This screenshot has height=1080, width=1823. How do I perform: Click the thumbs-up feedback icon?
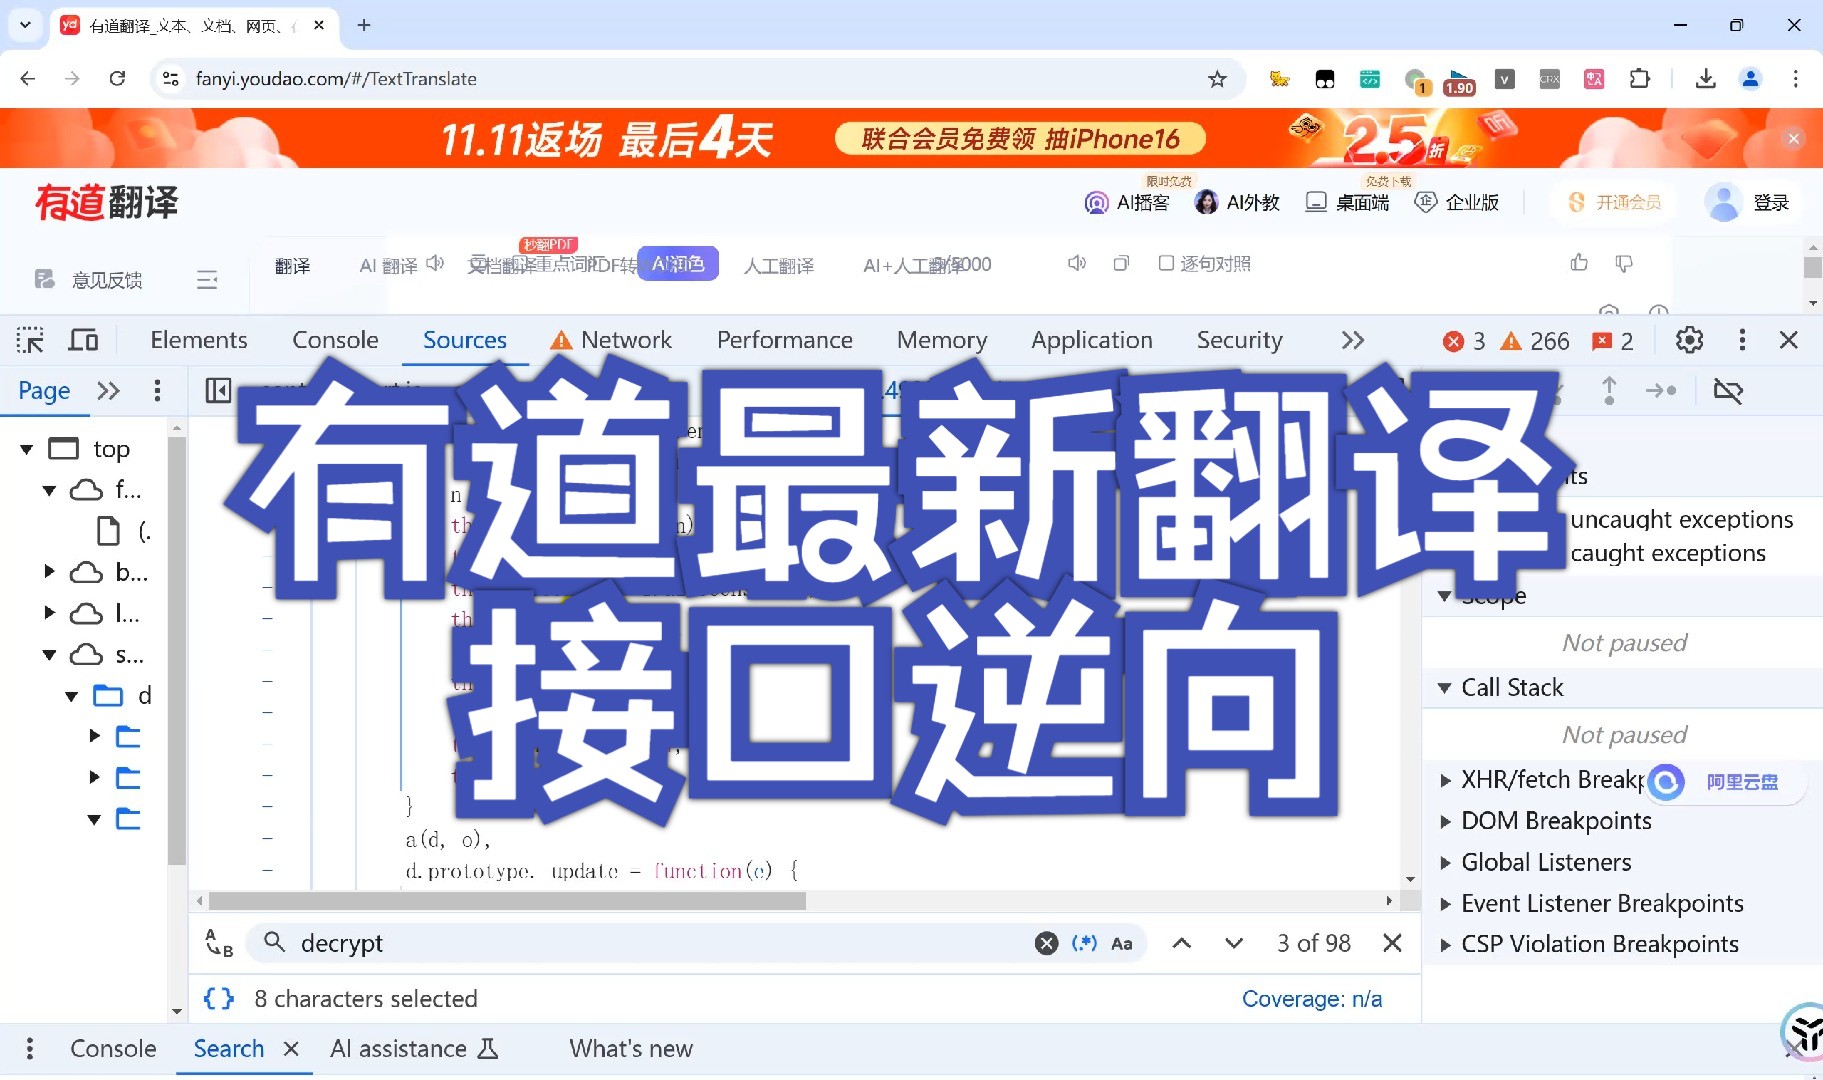1579,263
